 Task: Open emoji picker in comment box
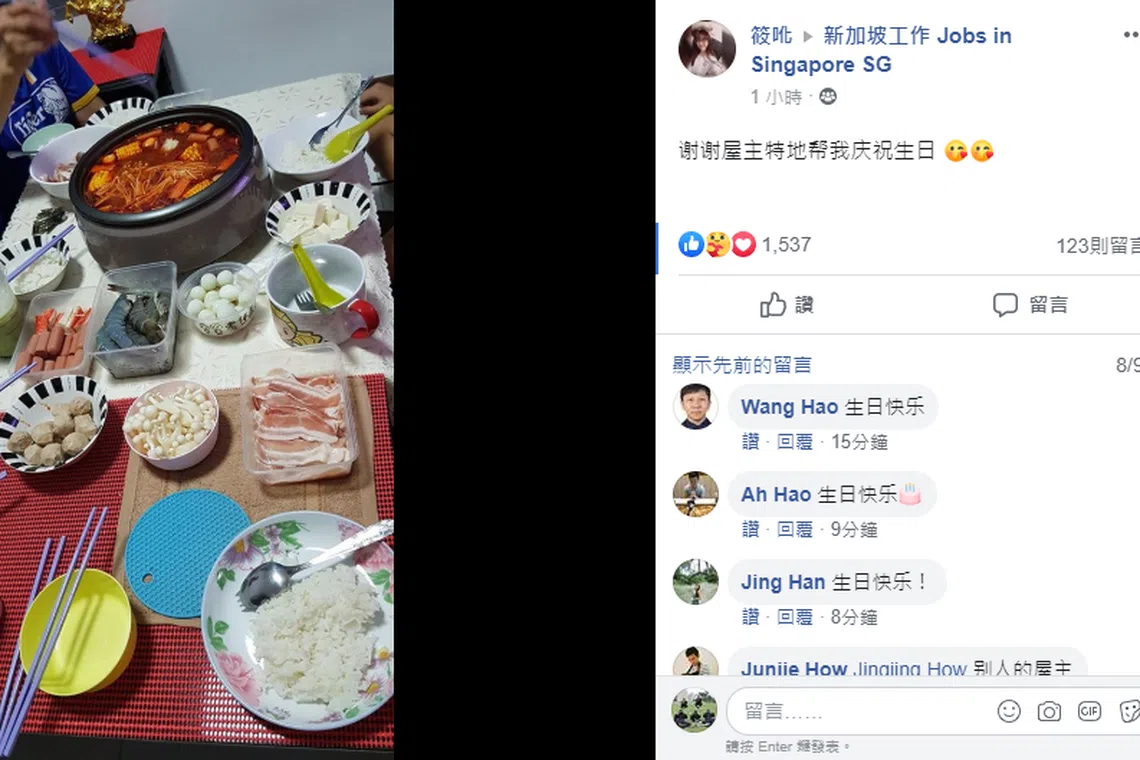tap(1008, 711)
